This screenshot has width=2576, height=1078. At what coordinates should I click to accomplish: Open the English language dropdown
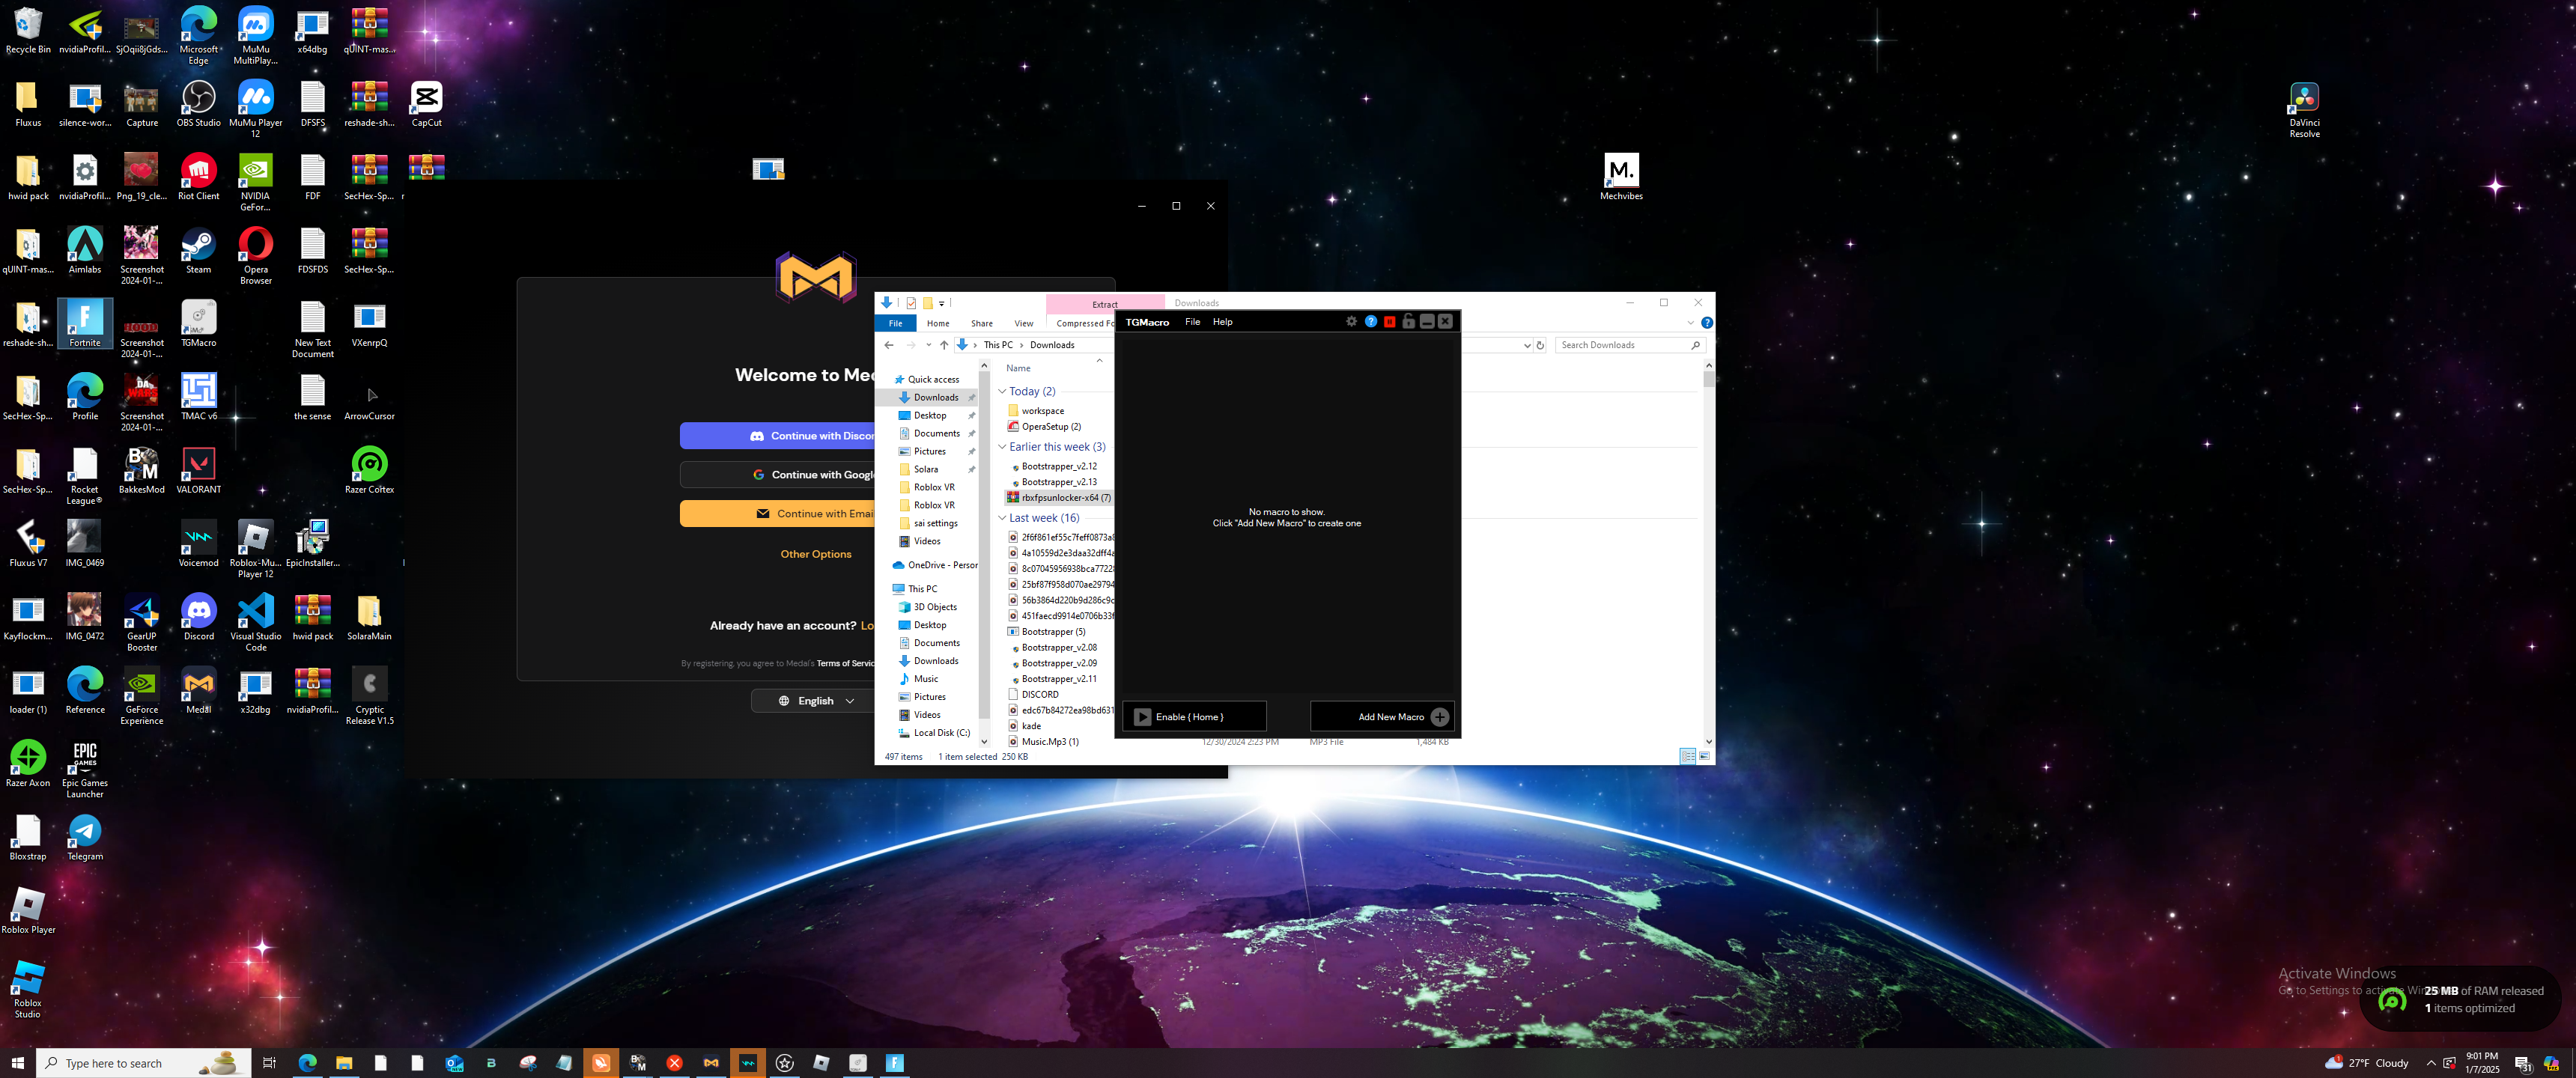click(x=816, y=701)
